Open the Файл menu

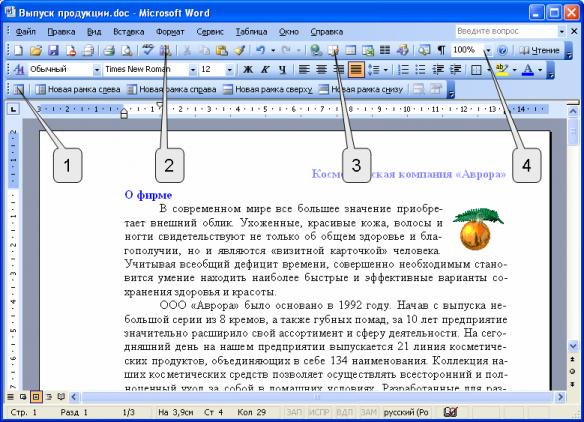click(26, 32)
